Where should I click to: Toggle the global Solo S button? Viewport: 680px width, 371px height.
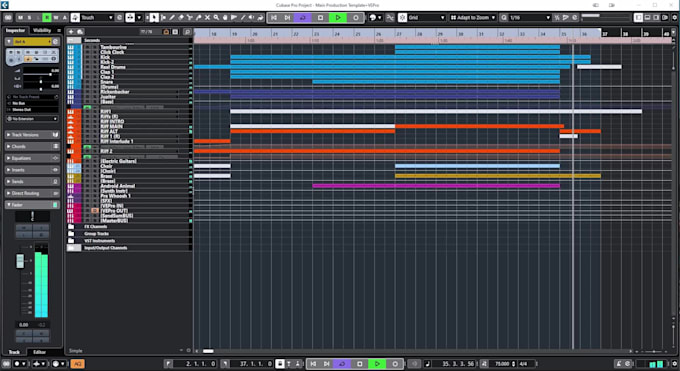[x=29, y=17]
